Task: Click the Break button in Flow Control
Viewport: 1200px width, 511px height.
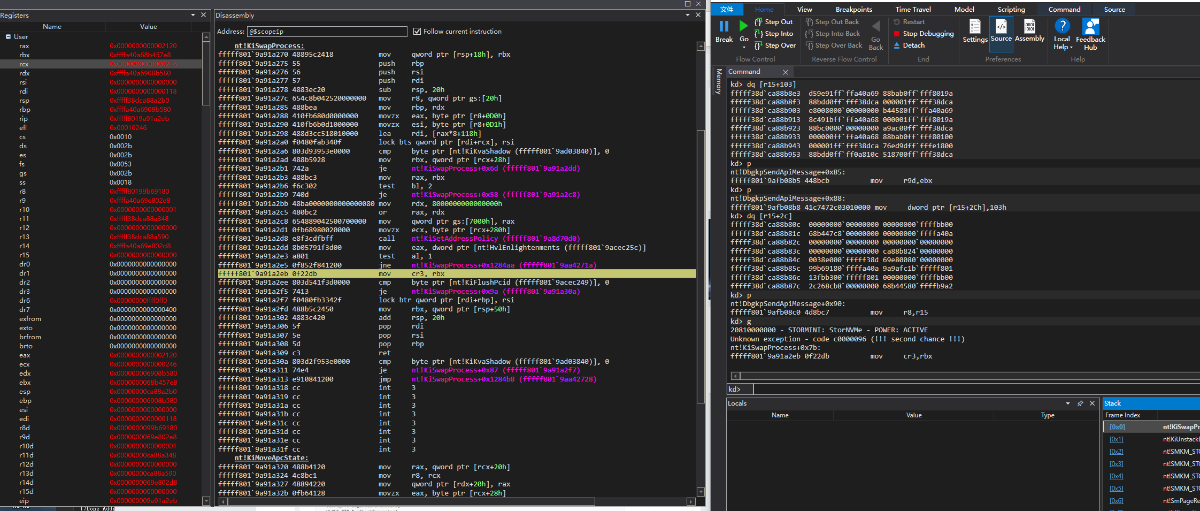Action: tap(724, 30)
